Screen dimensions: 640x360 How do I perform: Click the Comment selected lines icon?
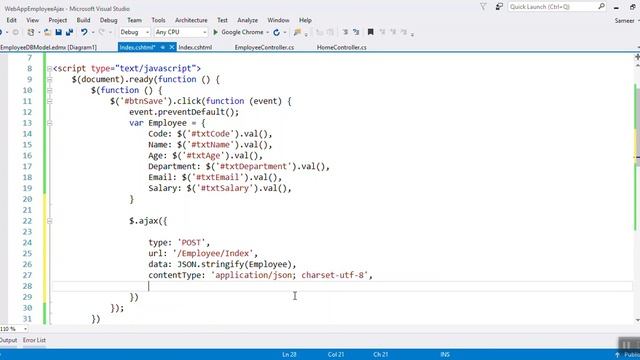click(x=345, y=32)
